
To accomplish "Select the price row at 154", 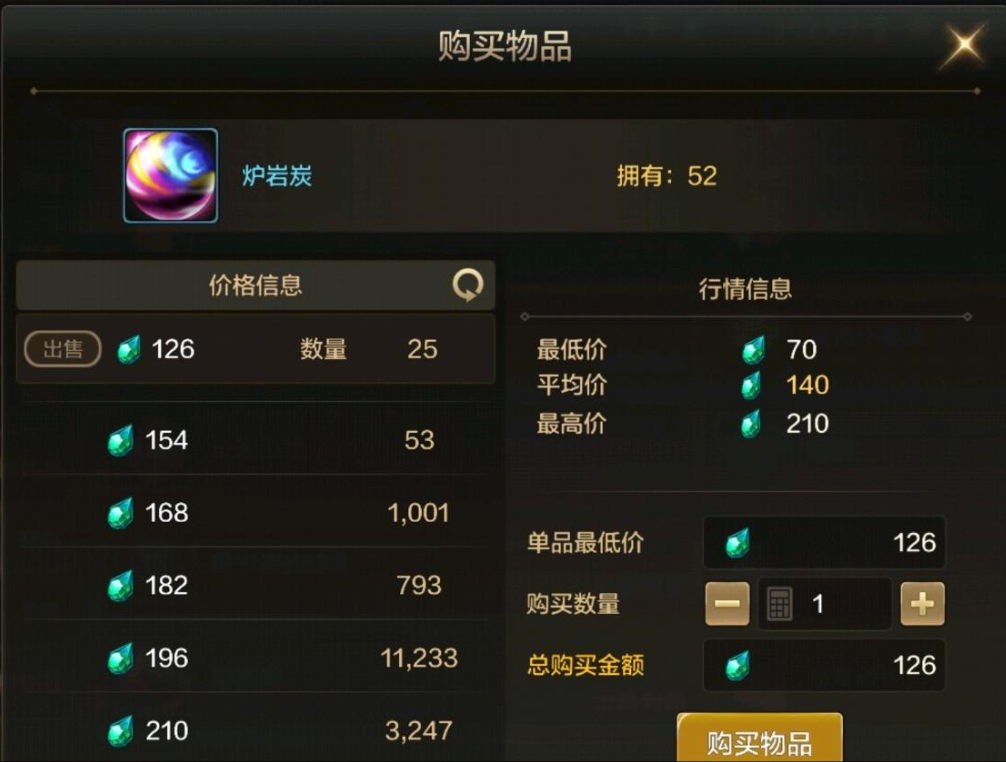I will point(255,440).
